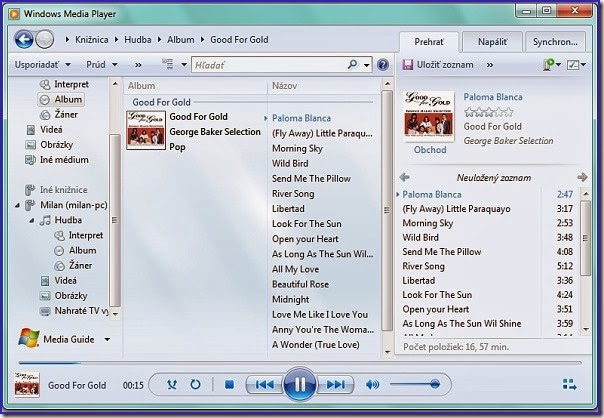The image size is (604, 418).
Task: Switch to the Synchron... tab
Action: pyautogui.click(x=555, y=42)
